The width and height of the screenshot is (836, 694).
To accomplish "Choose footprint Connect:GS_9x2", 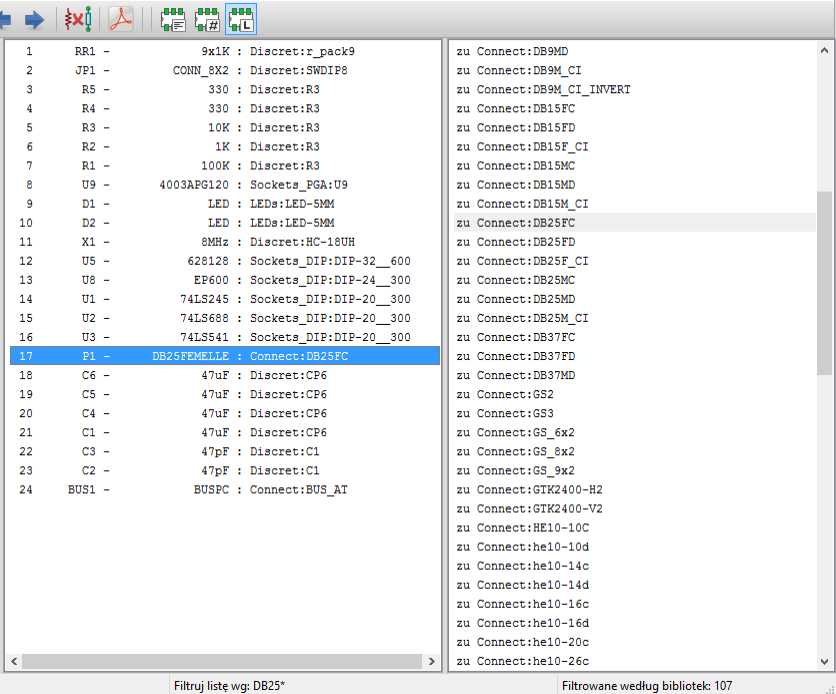I will click(x=634, y=471).
